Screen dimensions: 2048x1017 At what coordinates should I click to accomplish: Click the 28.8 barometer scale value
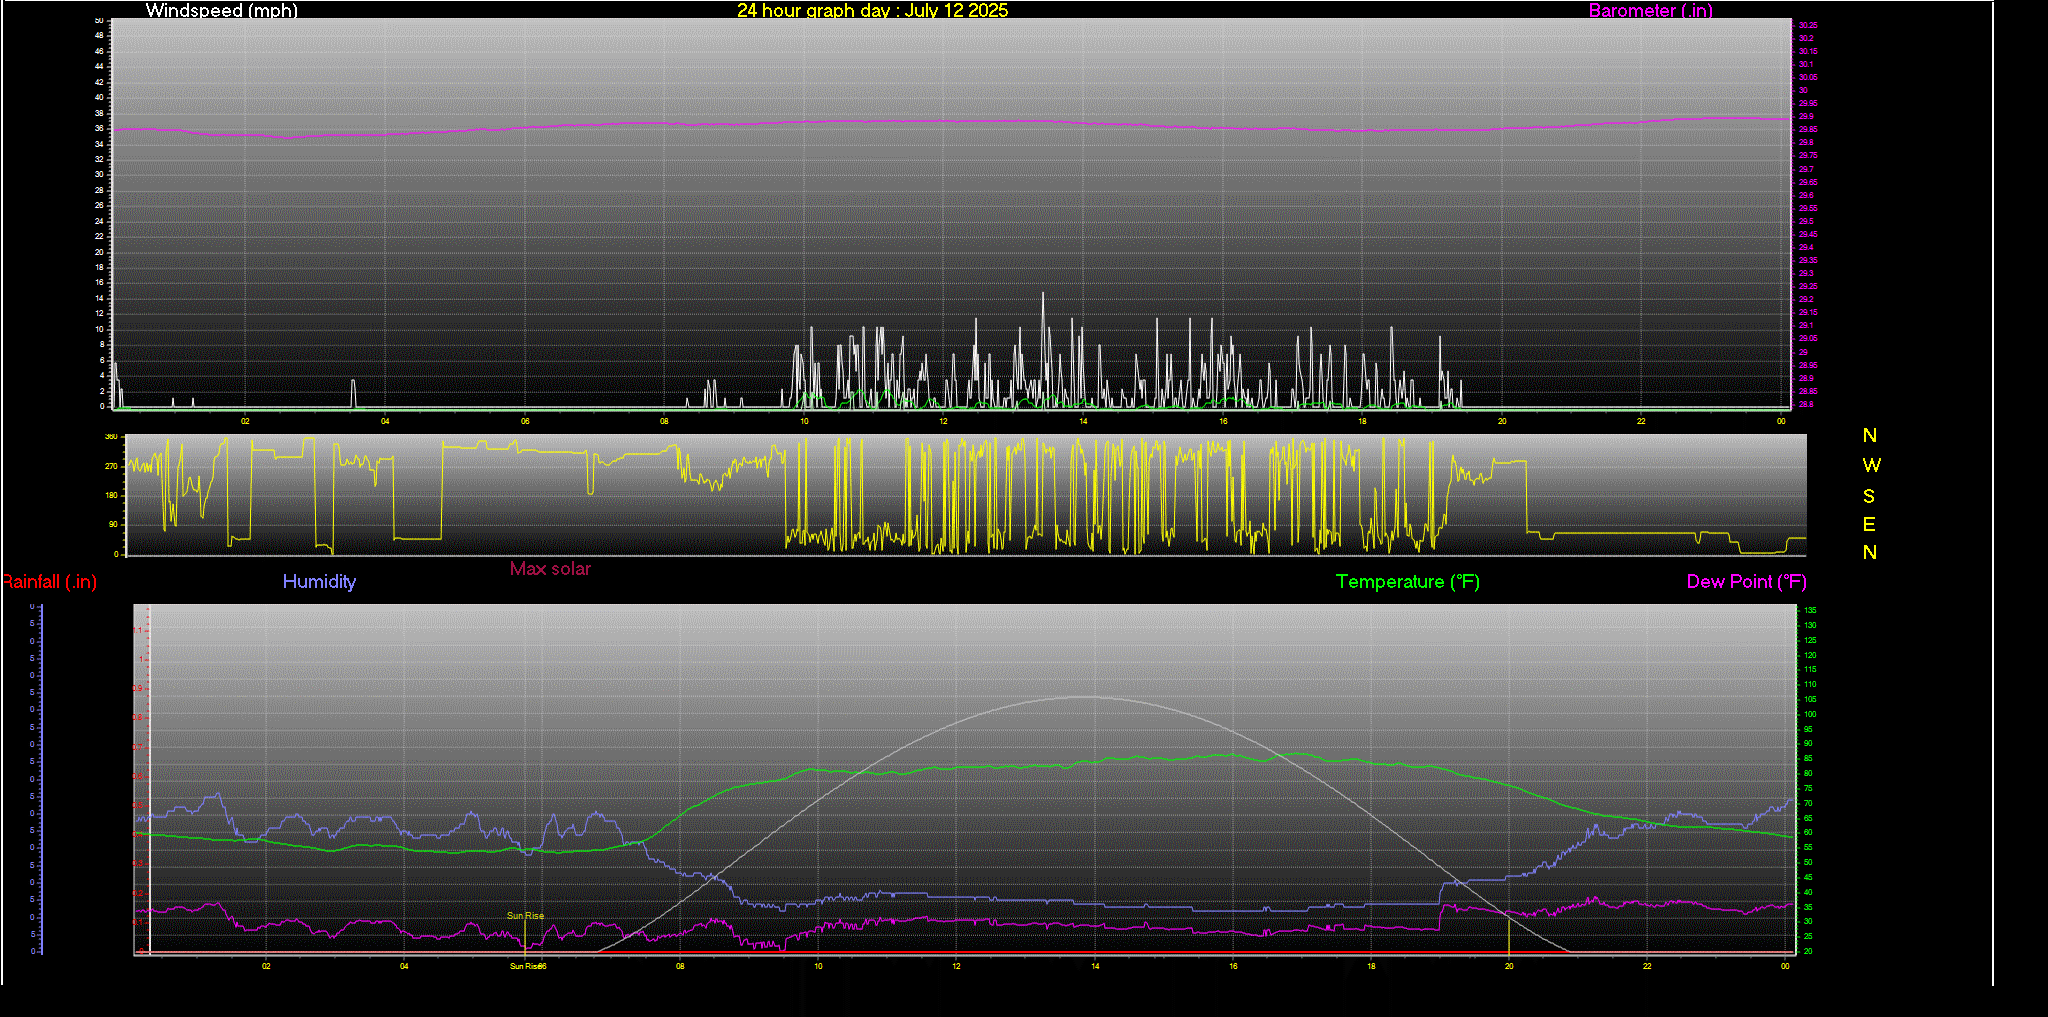[x=1806, y=405]
